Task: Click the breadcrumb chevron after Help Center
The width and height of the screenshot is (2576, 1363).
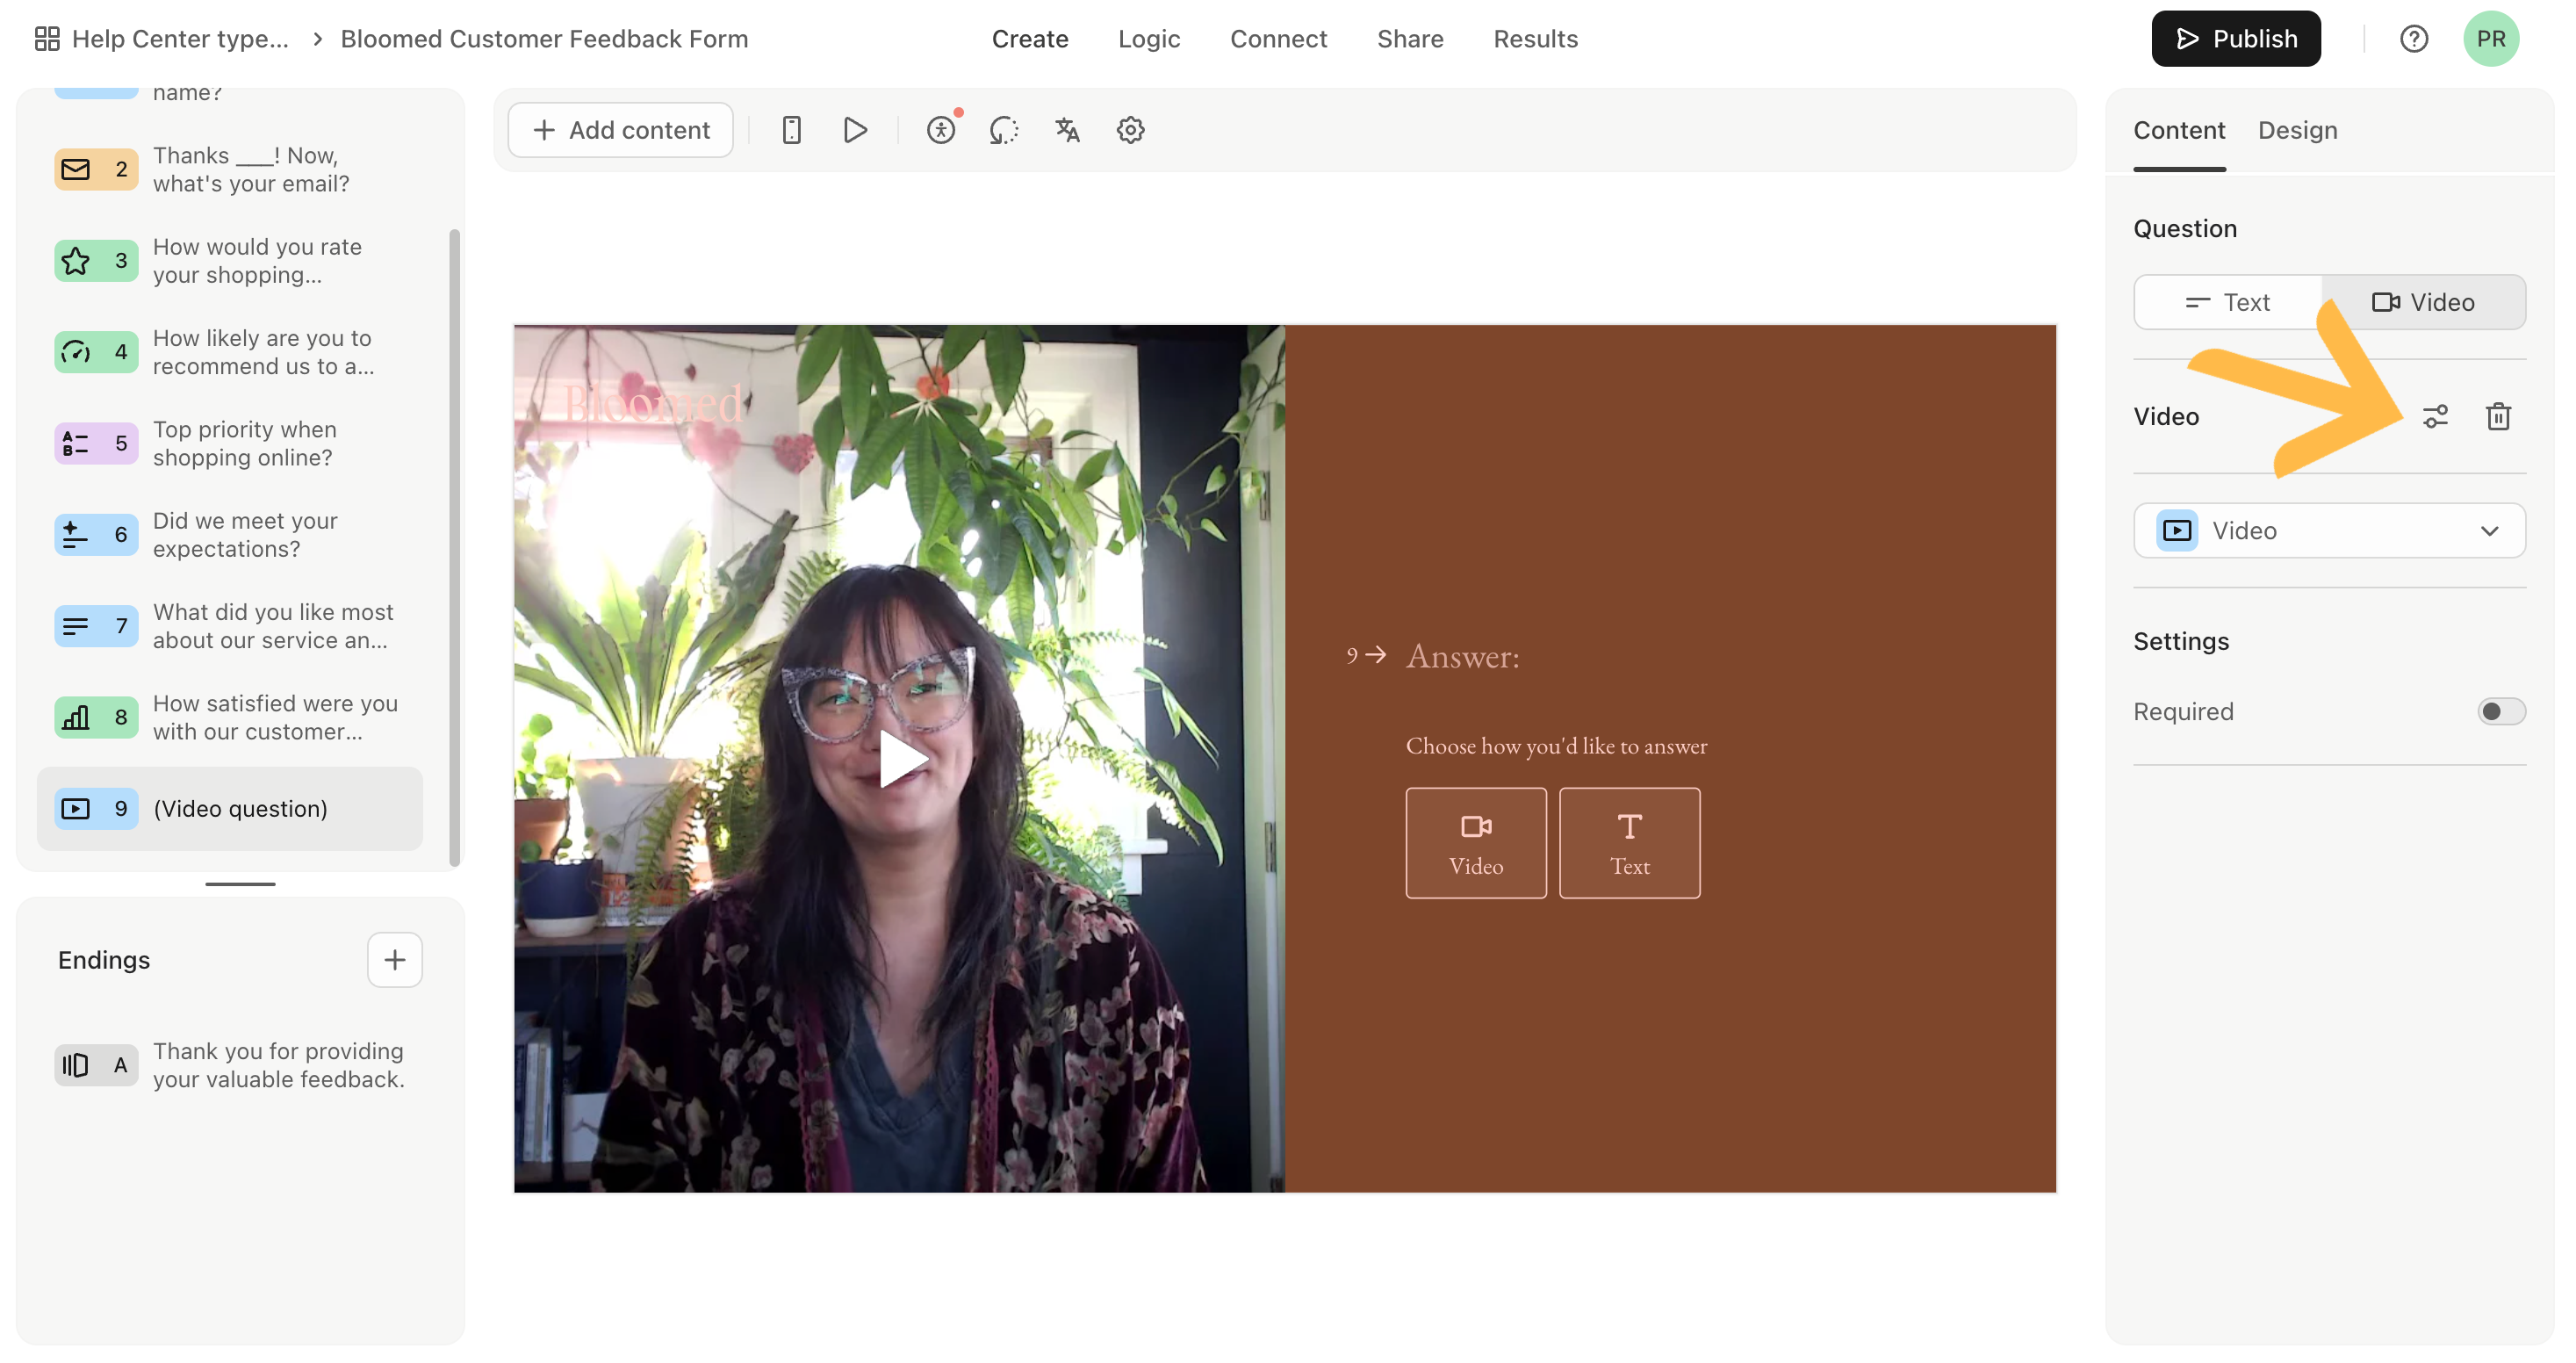Action: (x=317, y=39)
